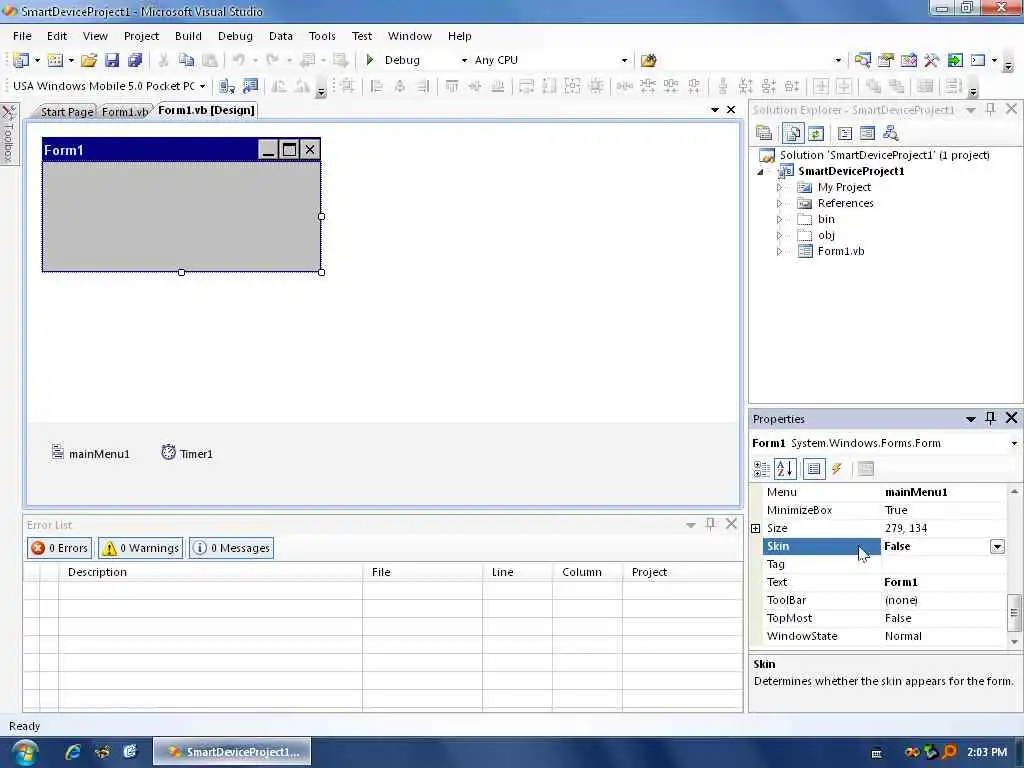
Task: Click the Windows Start button
Action: pos(24,752)
